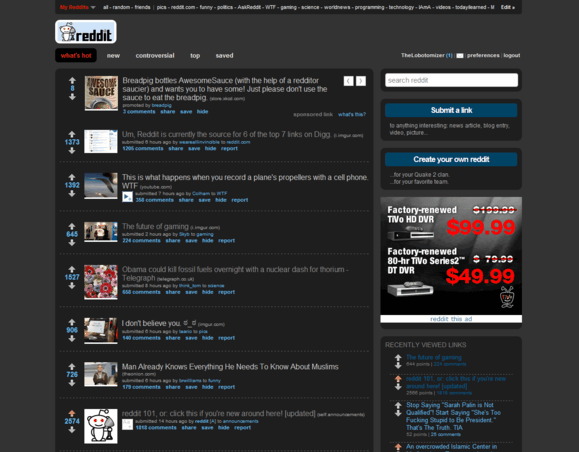Upvote the Reddit top links on Digg post

click(72, 134)
